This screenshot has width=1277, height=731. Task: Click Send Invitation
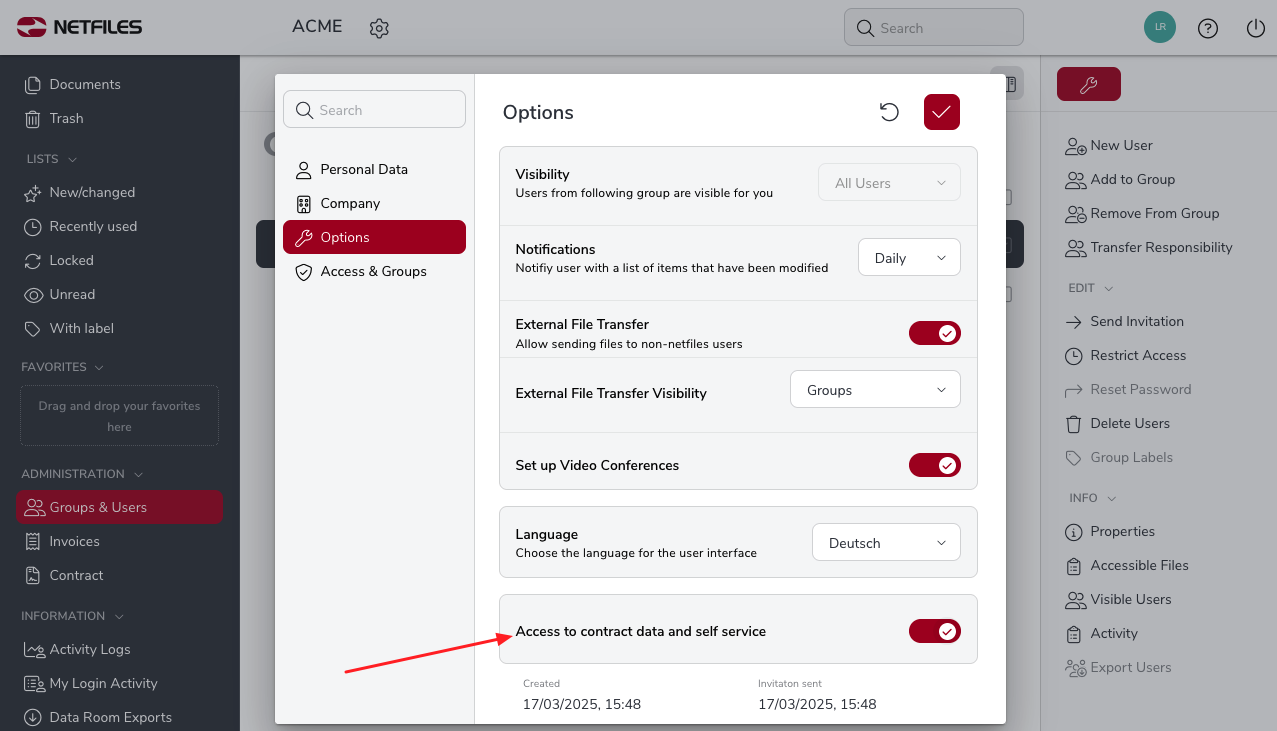coord(1124,321)
